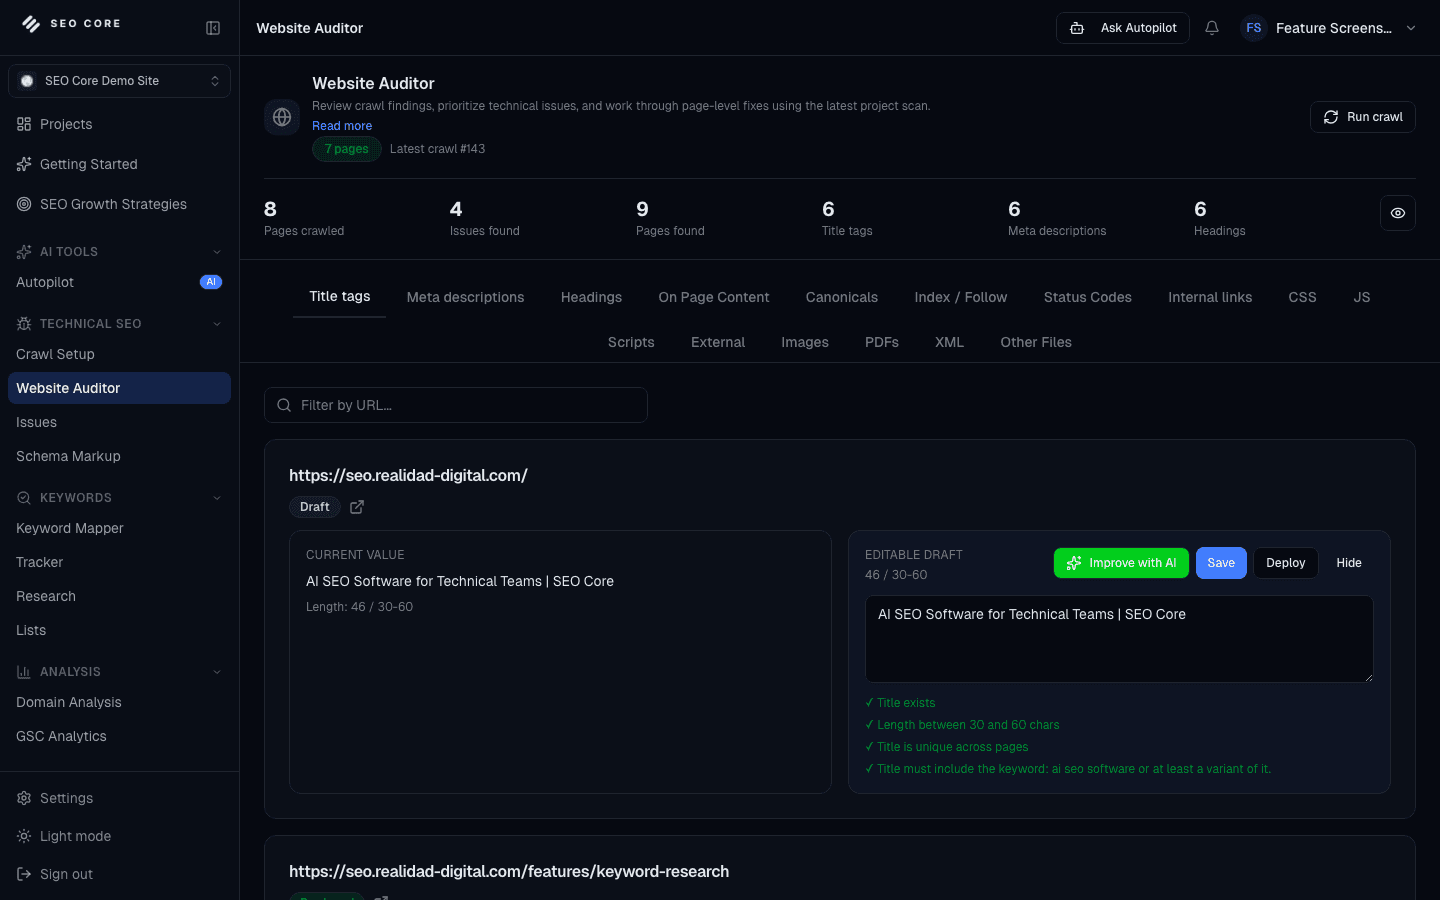Click the Run crawl button
The width and height of the screenshot is (1440, 900).
pos(1363,117)
